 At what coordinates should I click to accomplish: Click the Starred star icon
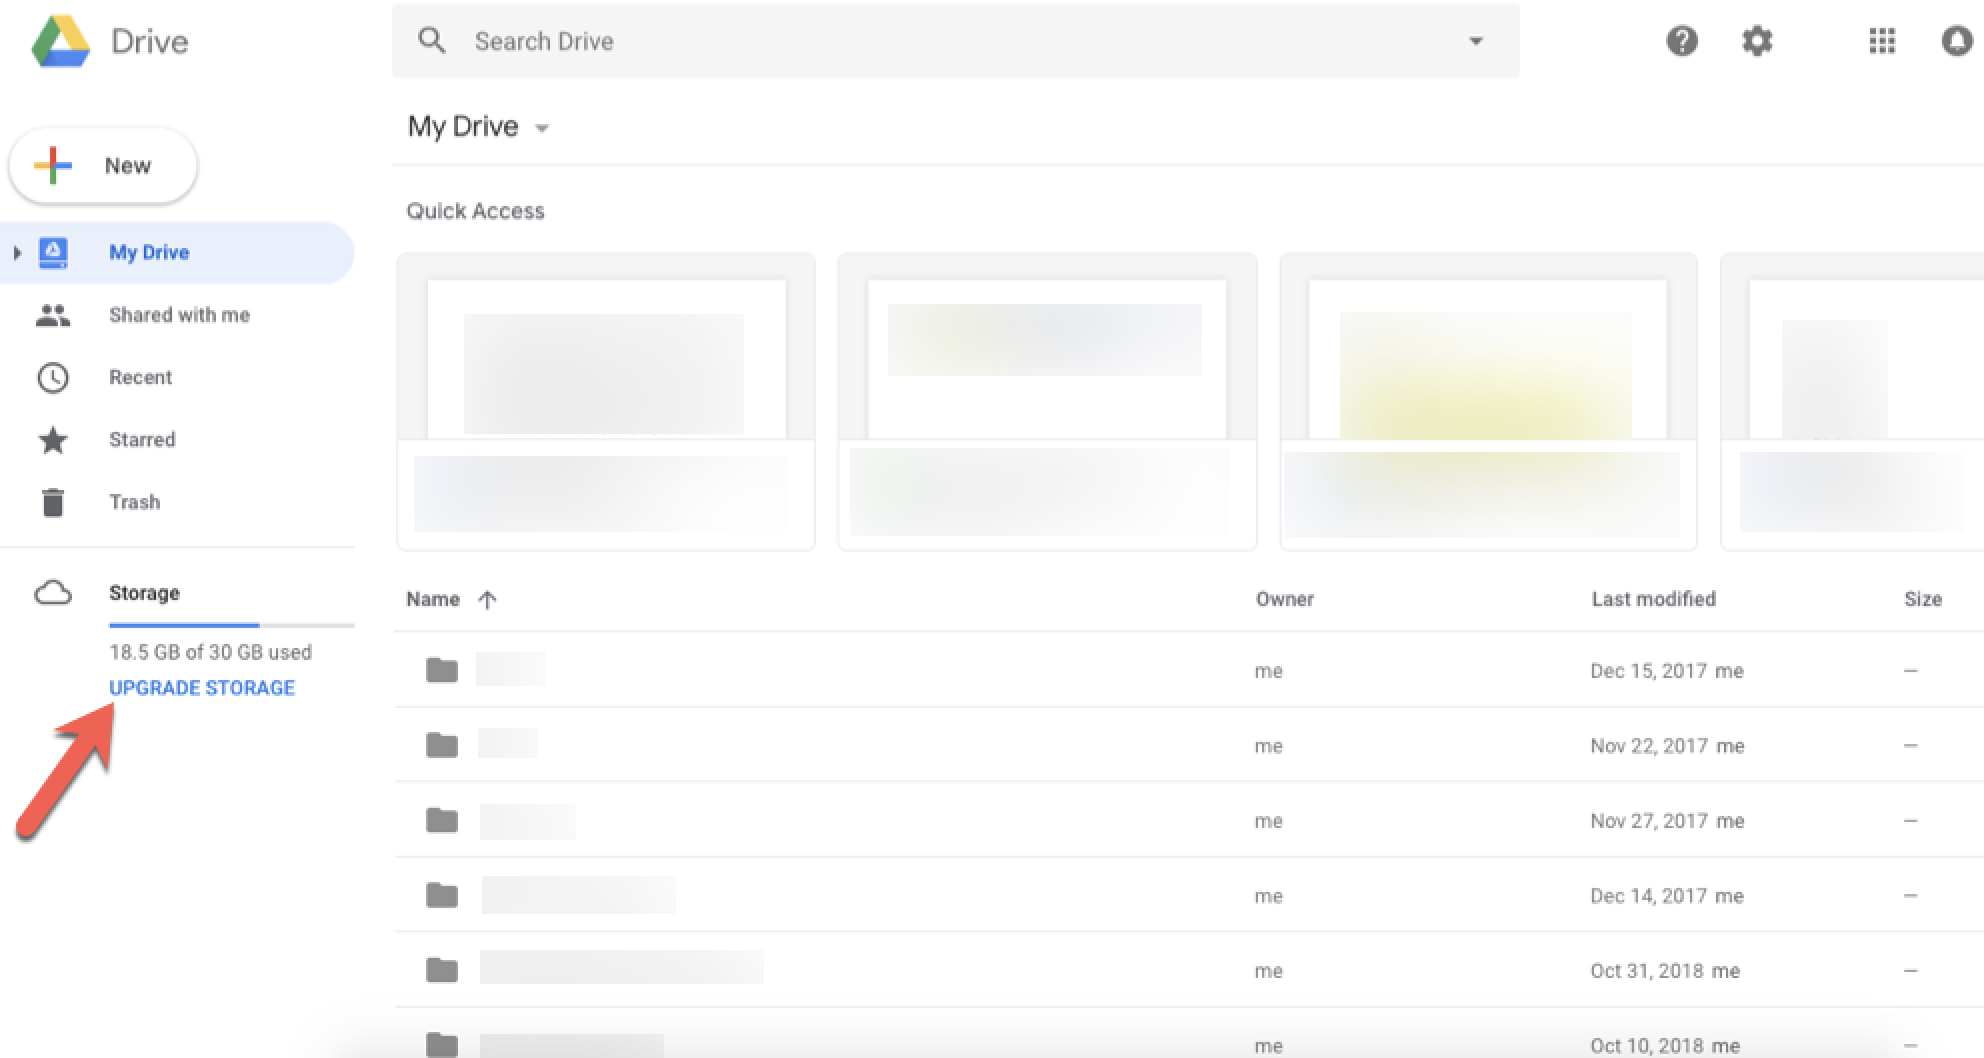pyautogui.click(x=53, y=440)
